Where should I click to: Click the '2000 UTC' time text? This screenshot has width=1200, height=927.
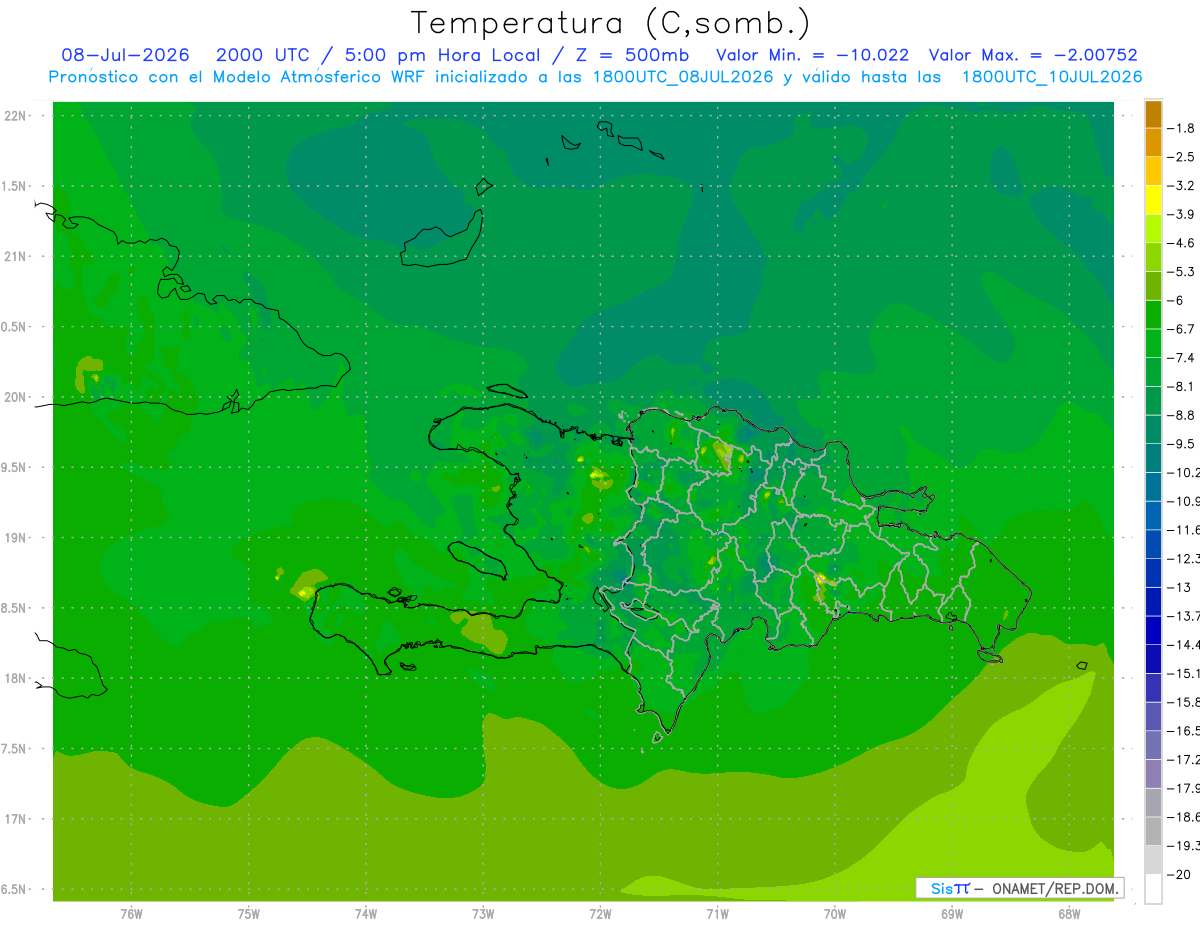(262, 55)
